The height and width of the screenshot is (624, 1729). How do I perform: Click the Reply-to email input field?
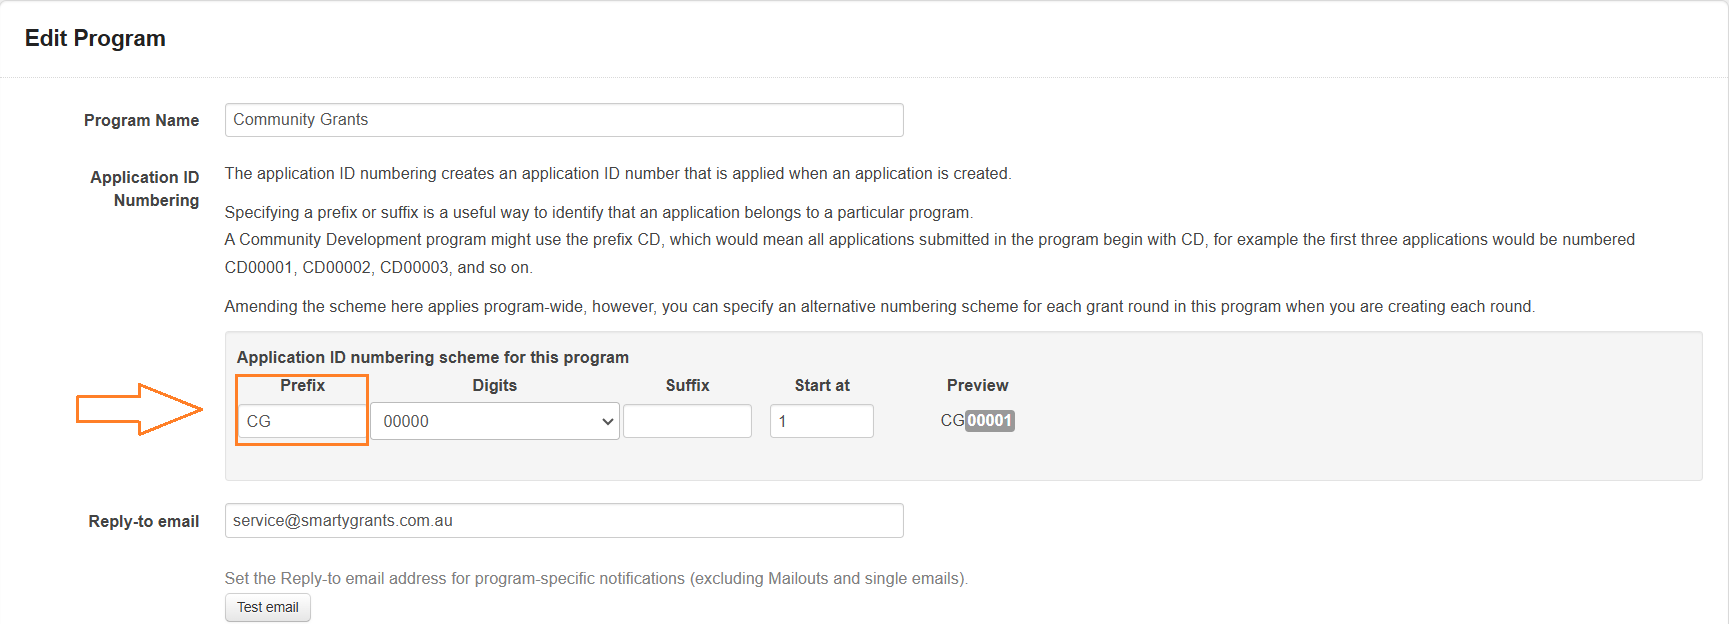(x=563, y=521)
